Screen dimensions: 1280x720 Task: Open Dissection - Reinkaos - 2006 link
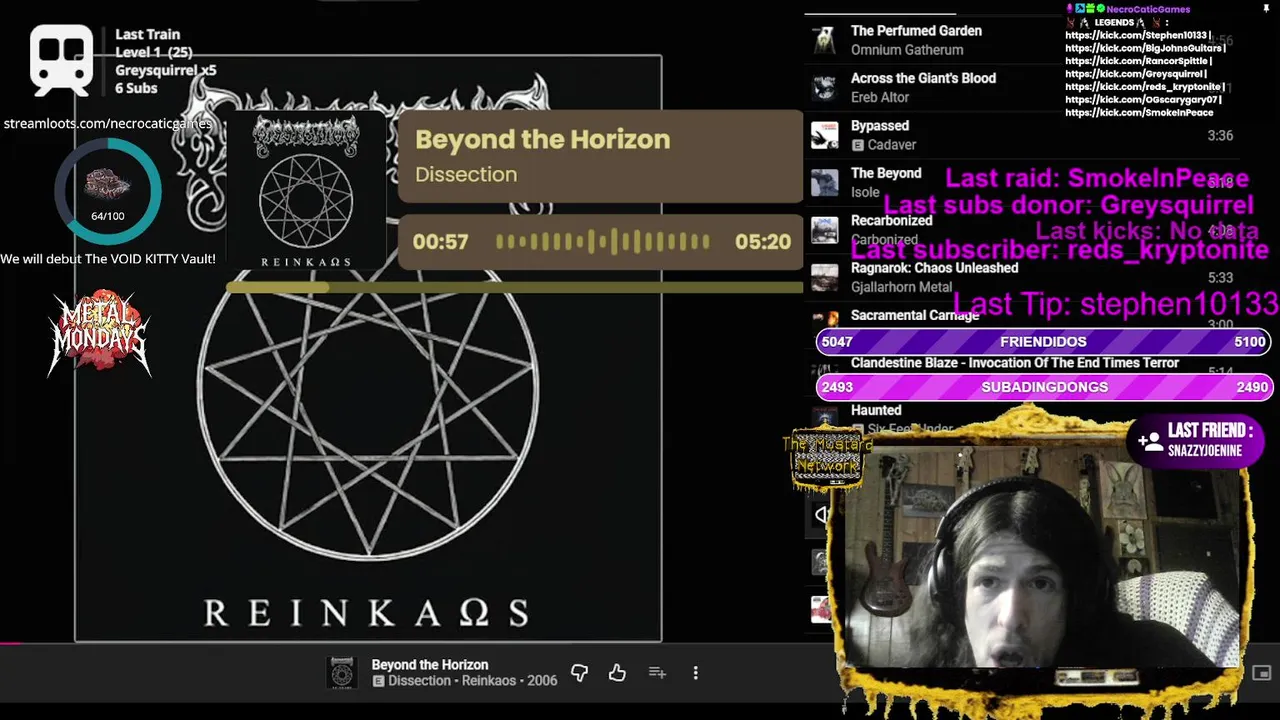coord(472,681)
